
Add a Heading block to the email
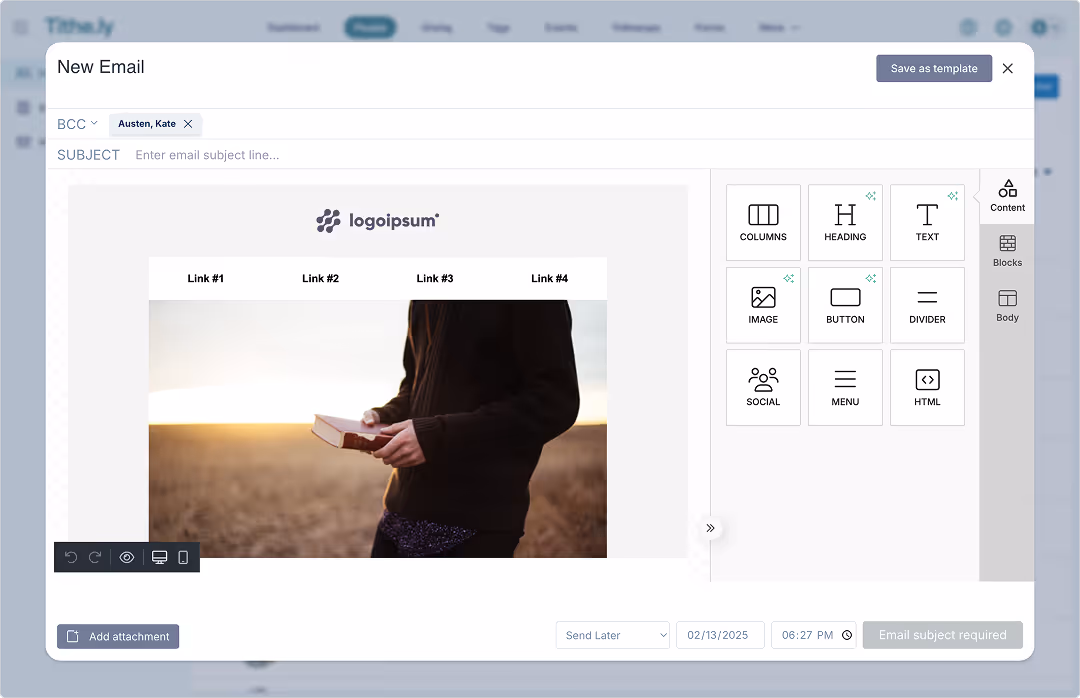pos(845,221)
